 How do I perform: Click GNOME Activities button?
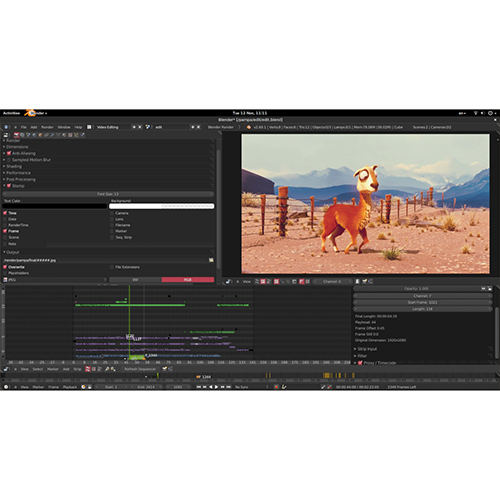point(11,113)
